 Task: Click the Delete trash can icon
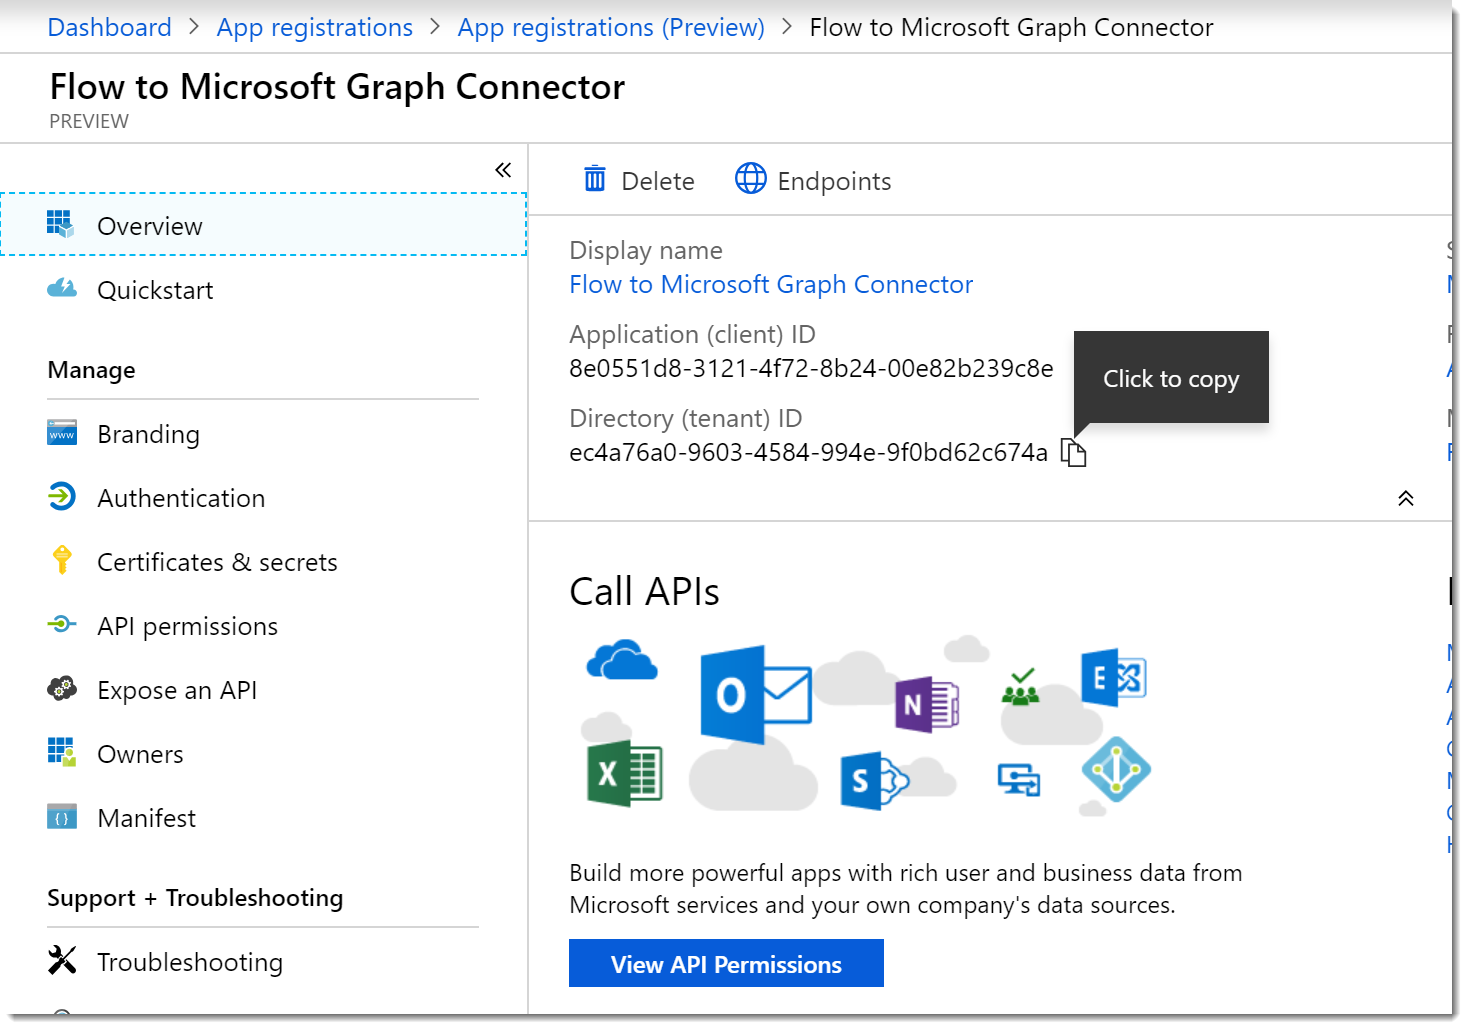[x=595, y=179]
